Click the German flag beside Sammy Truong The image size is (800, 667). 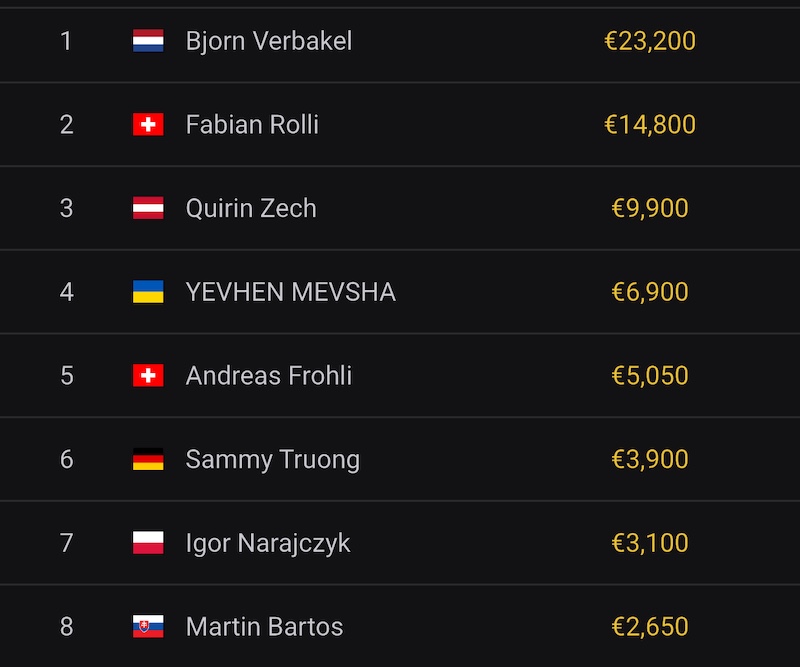(x=148, y=460)
